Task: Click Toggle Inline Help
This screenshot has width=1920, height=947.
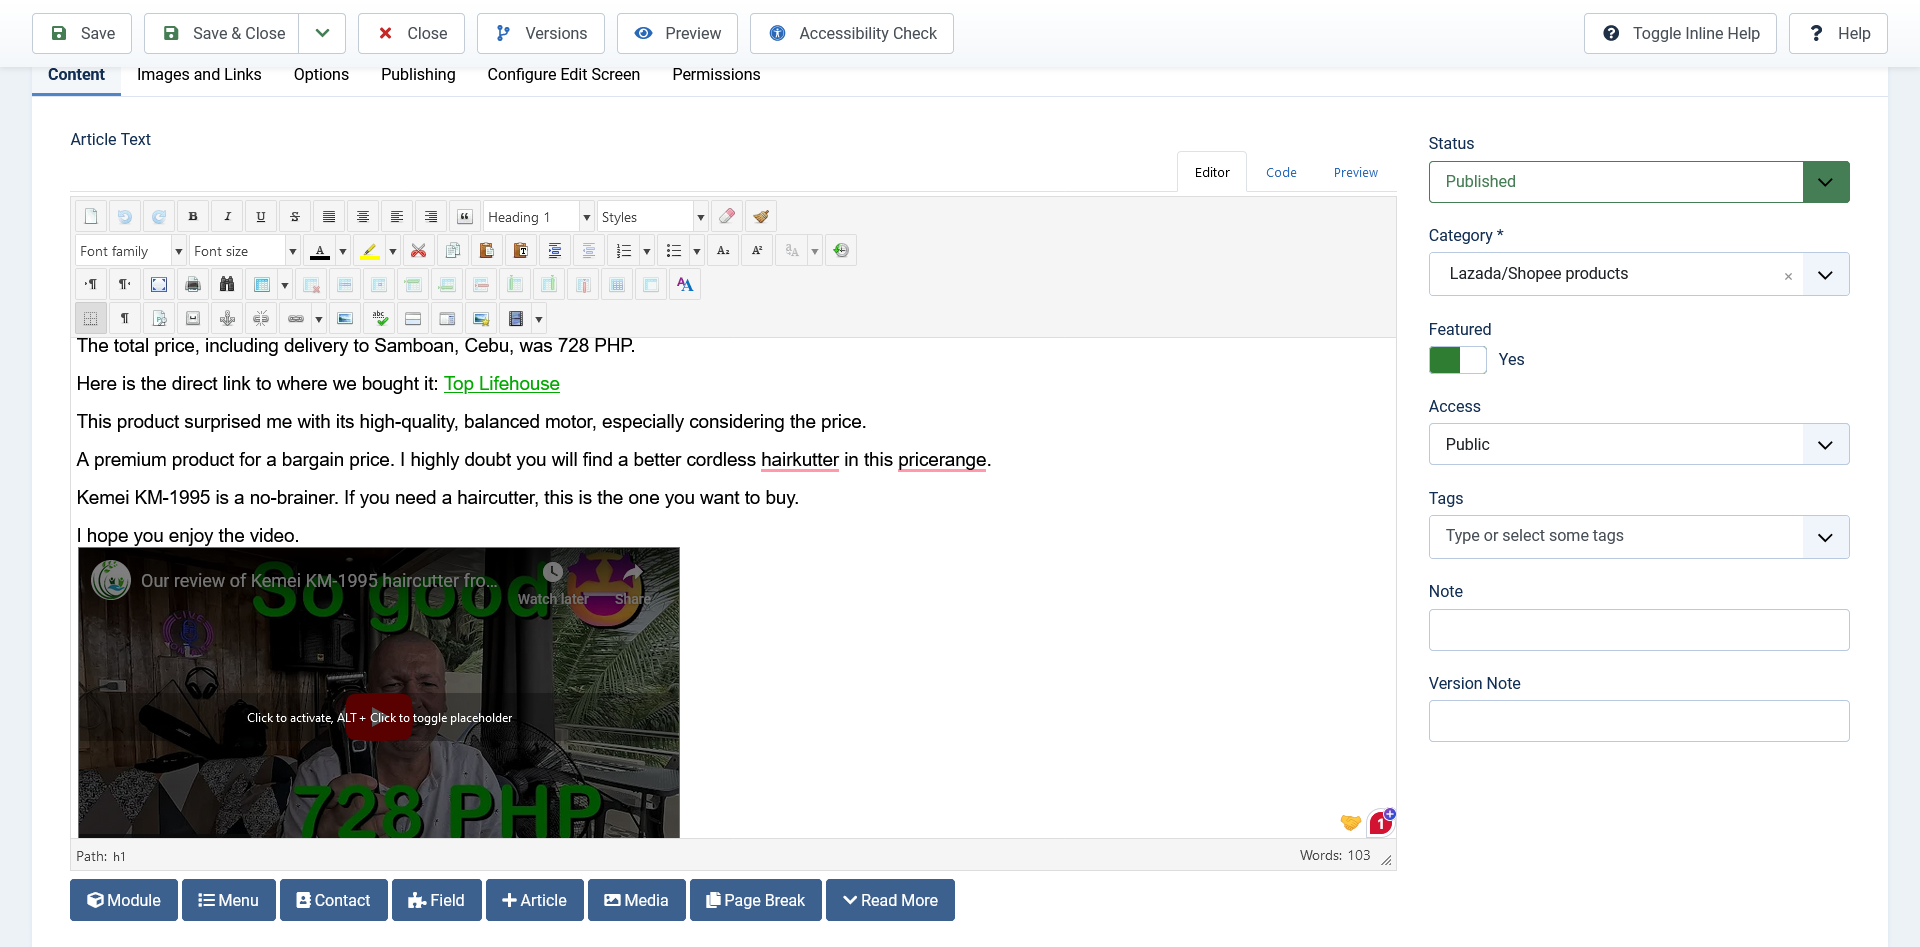Action: point(1680,33)
